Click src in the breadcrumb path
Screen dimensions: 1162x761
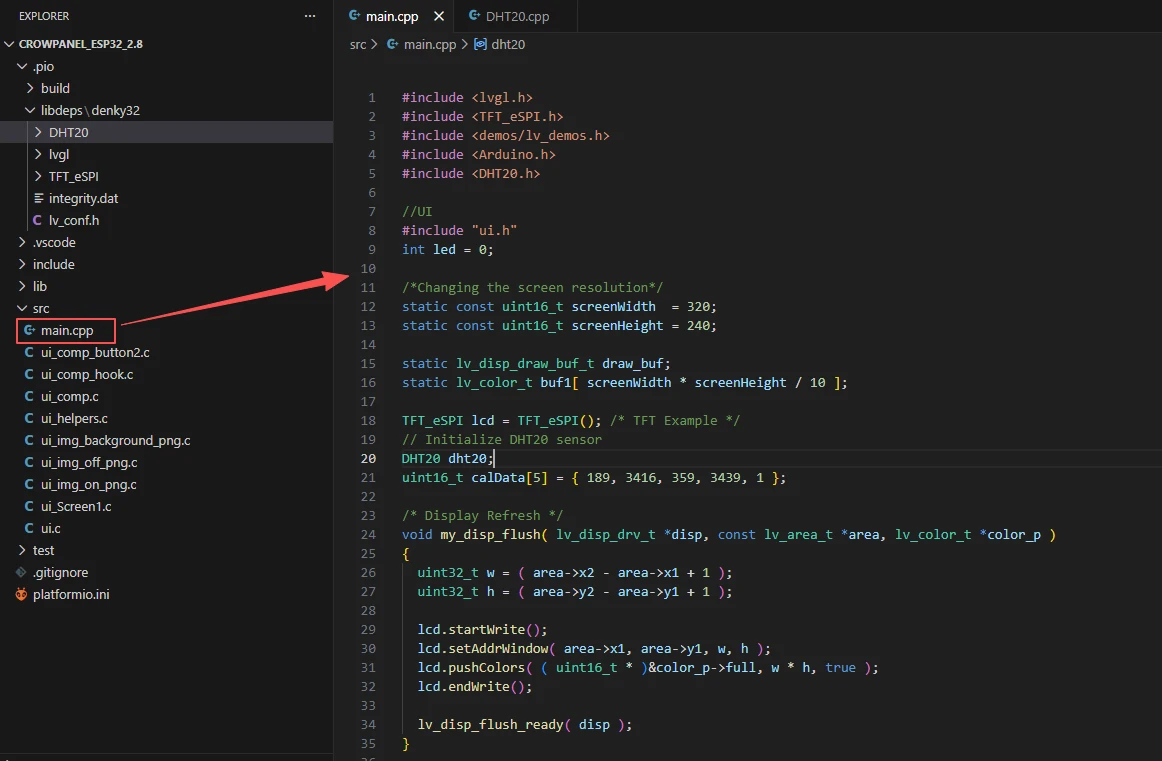(358, 45)
